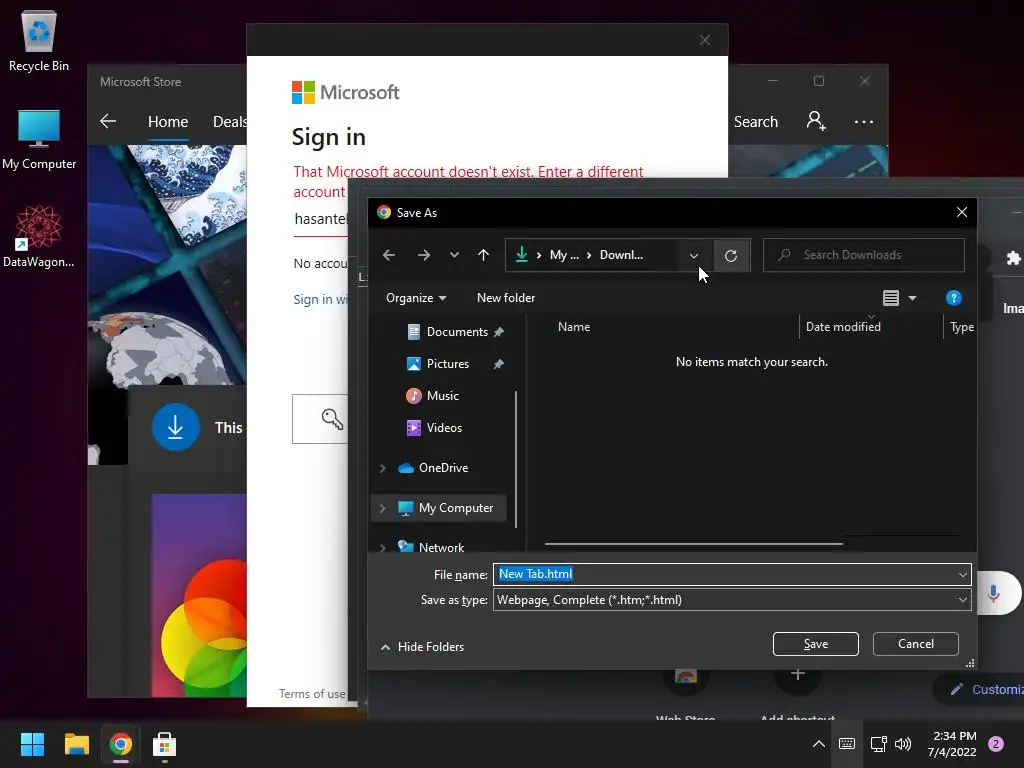Open the Organize menu
1024x768 pixels.
[x=416, y=298]
